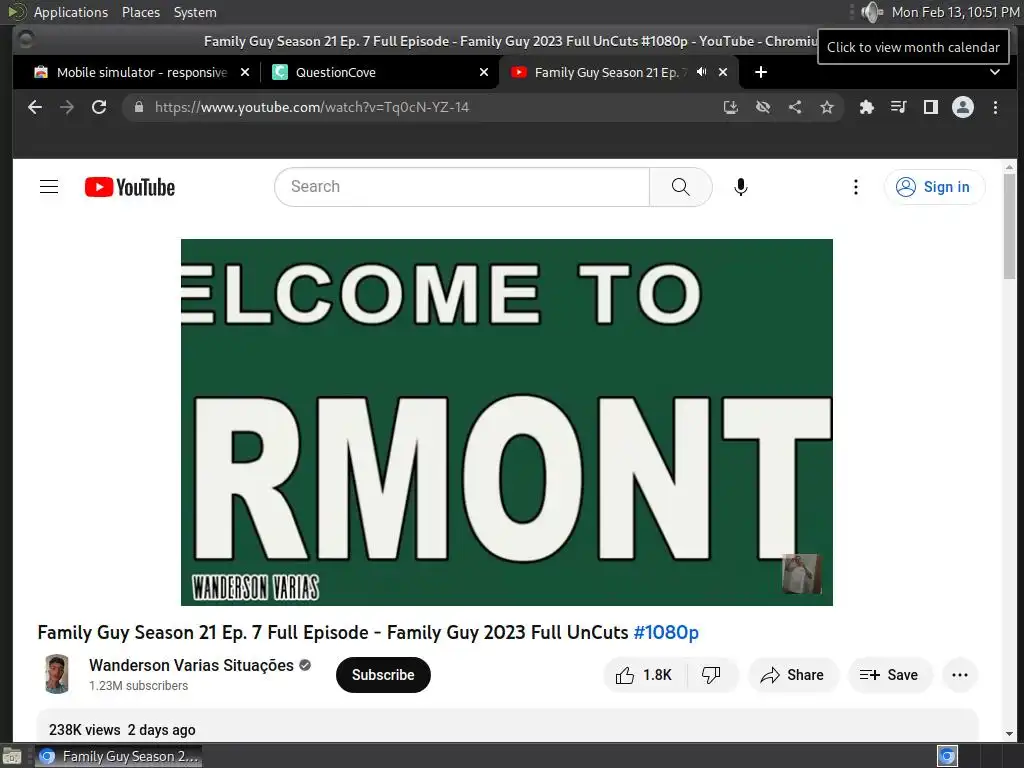Open the volume control speaker icon

click(x=871, y=12)
